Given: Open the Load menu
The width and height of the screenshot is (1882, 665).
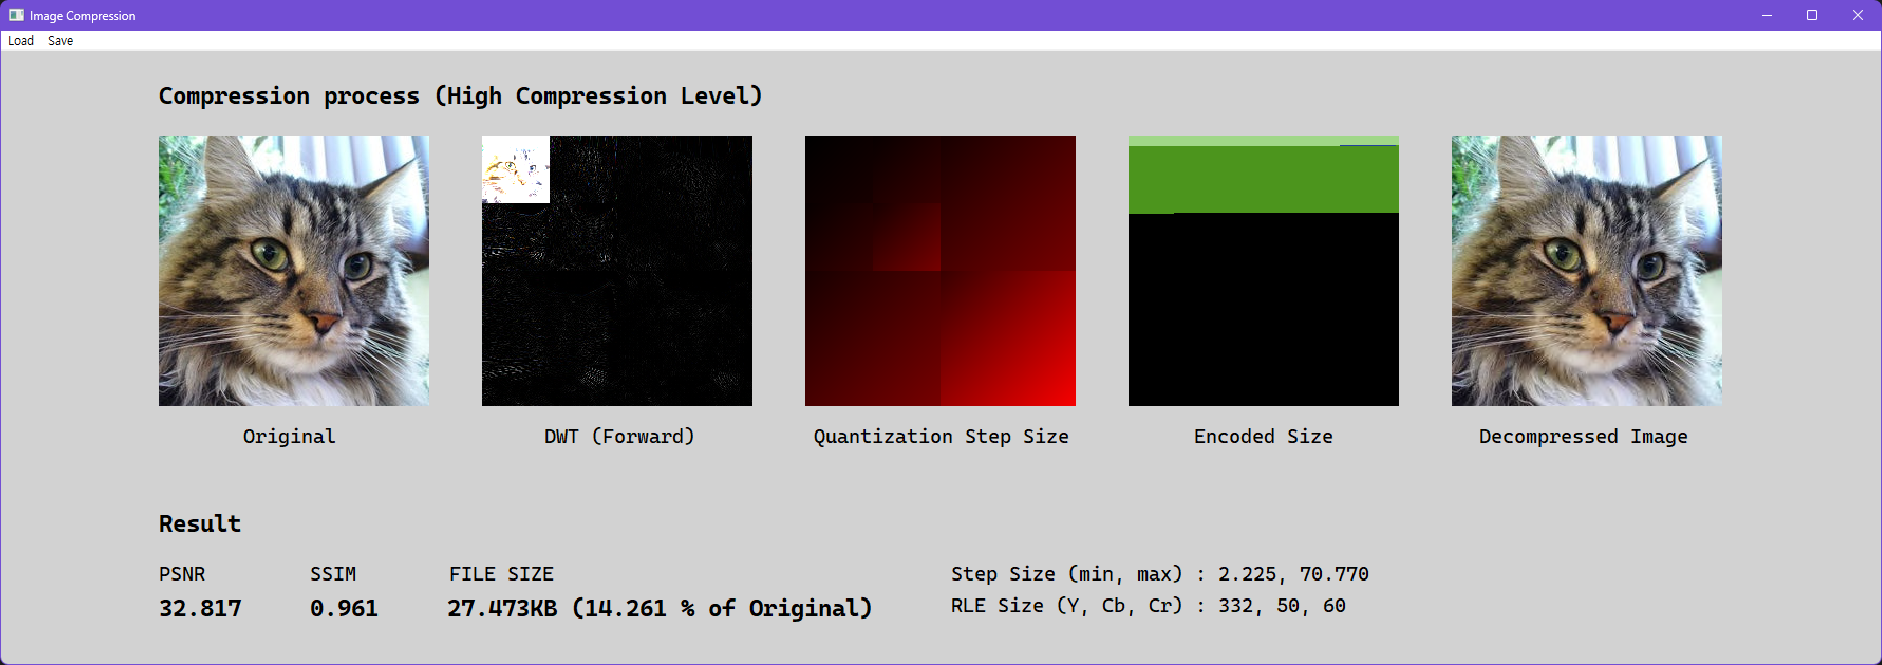Looking at the screenshot, I should (x=21, y=41).
